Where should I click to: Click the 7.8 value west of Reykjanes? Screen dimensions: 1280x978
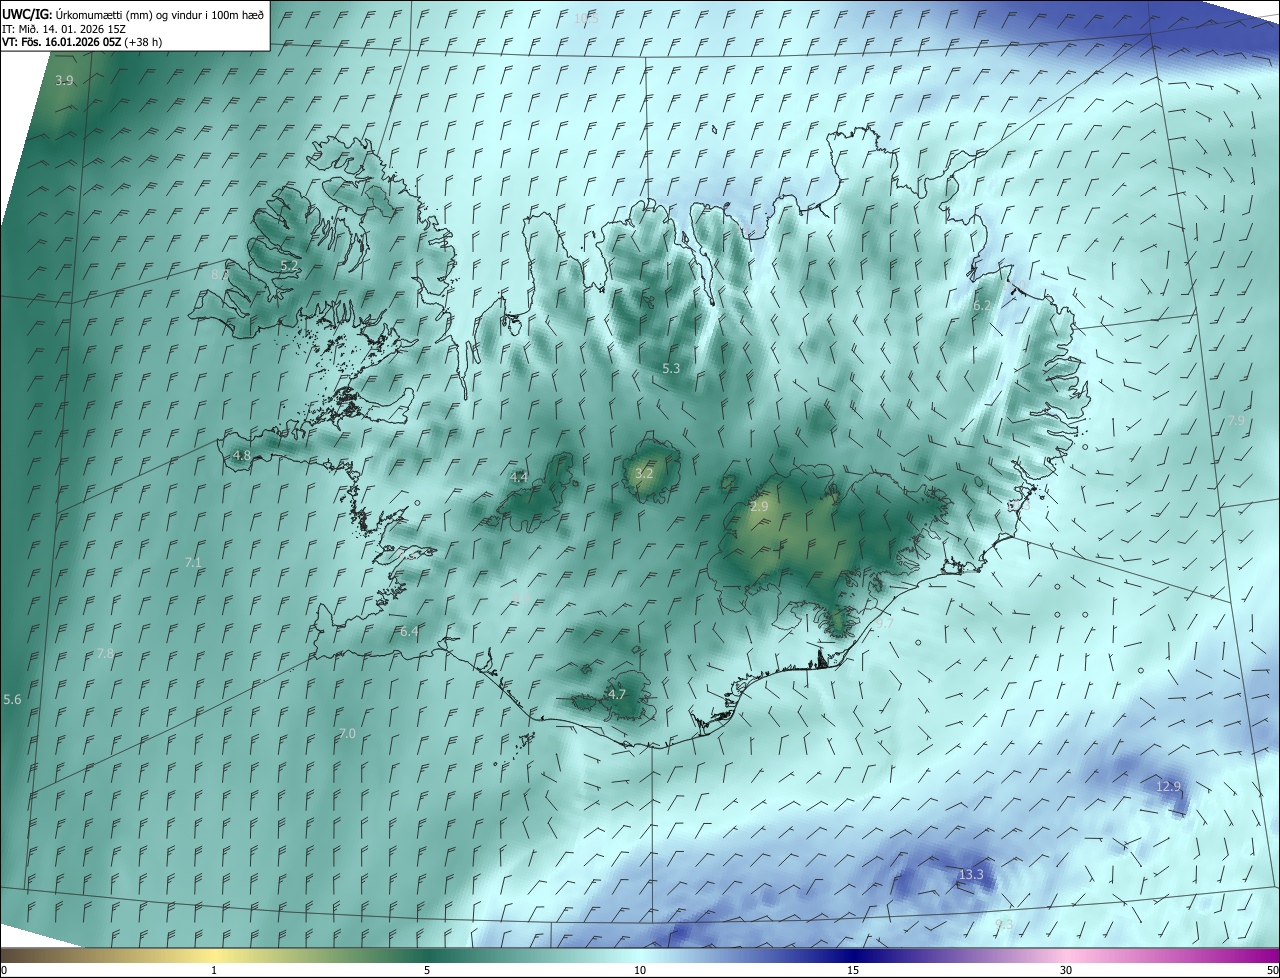coord(105,653)
